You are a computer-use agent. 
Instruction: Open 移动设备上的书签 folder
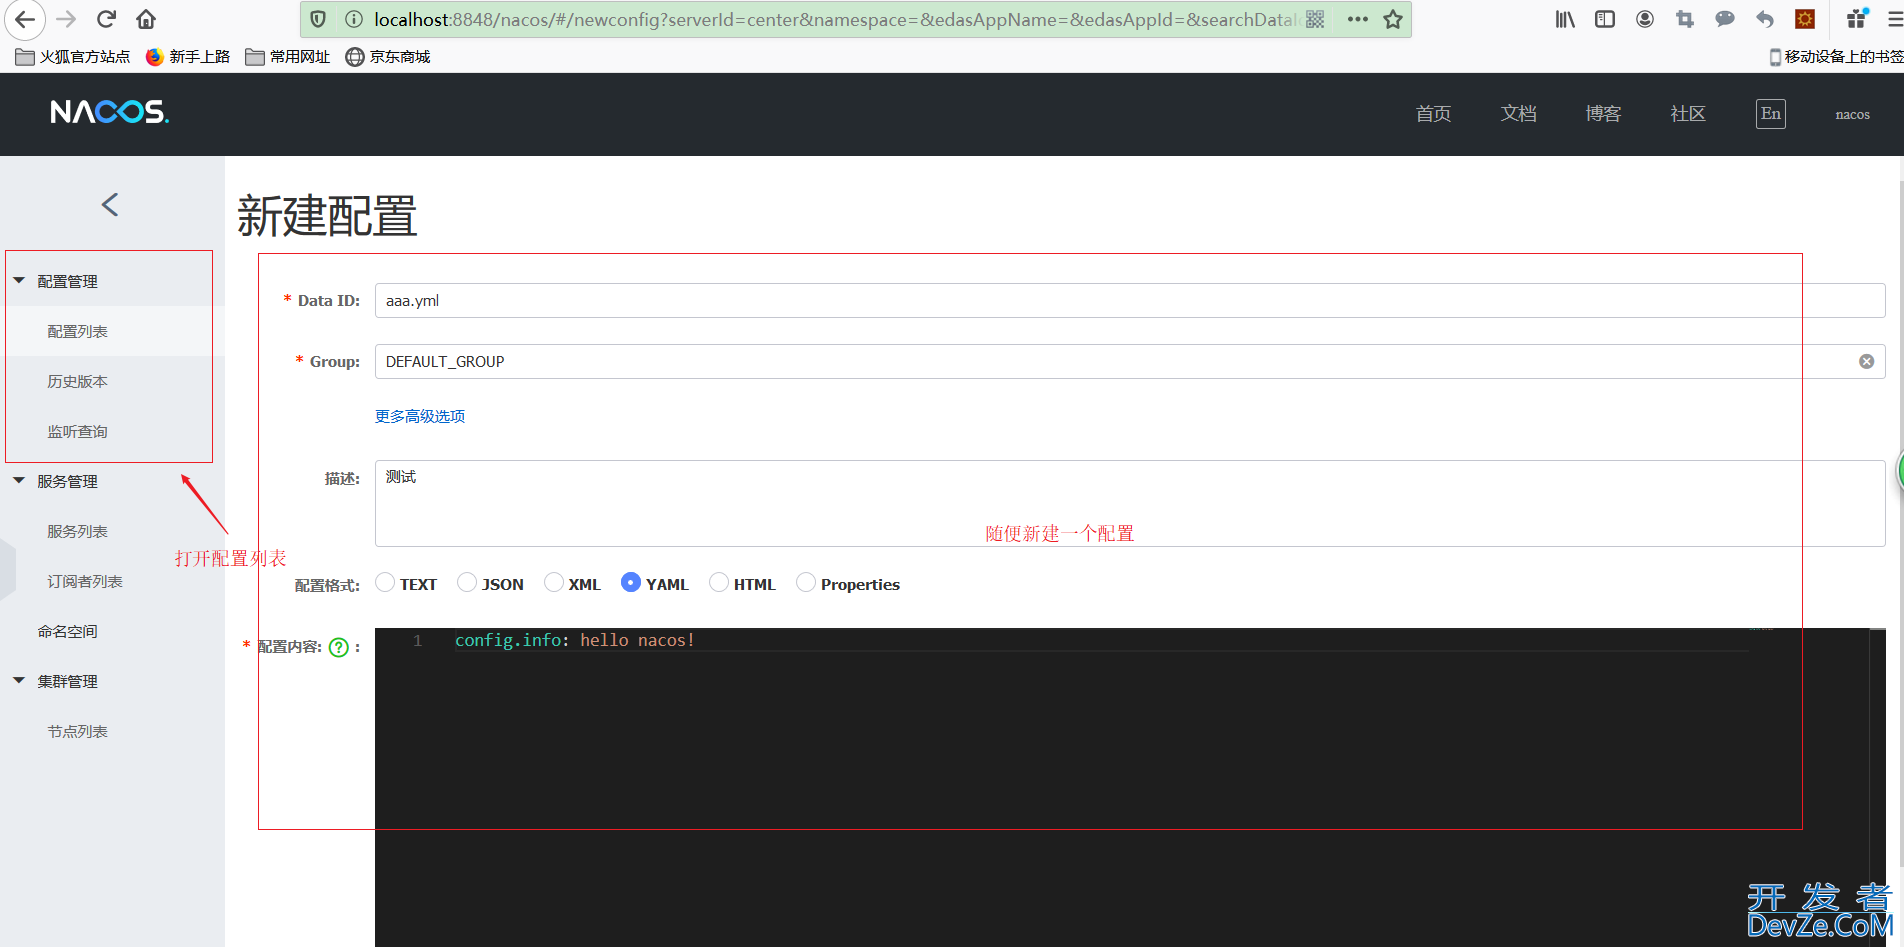[1836, 57]
